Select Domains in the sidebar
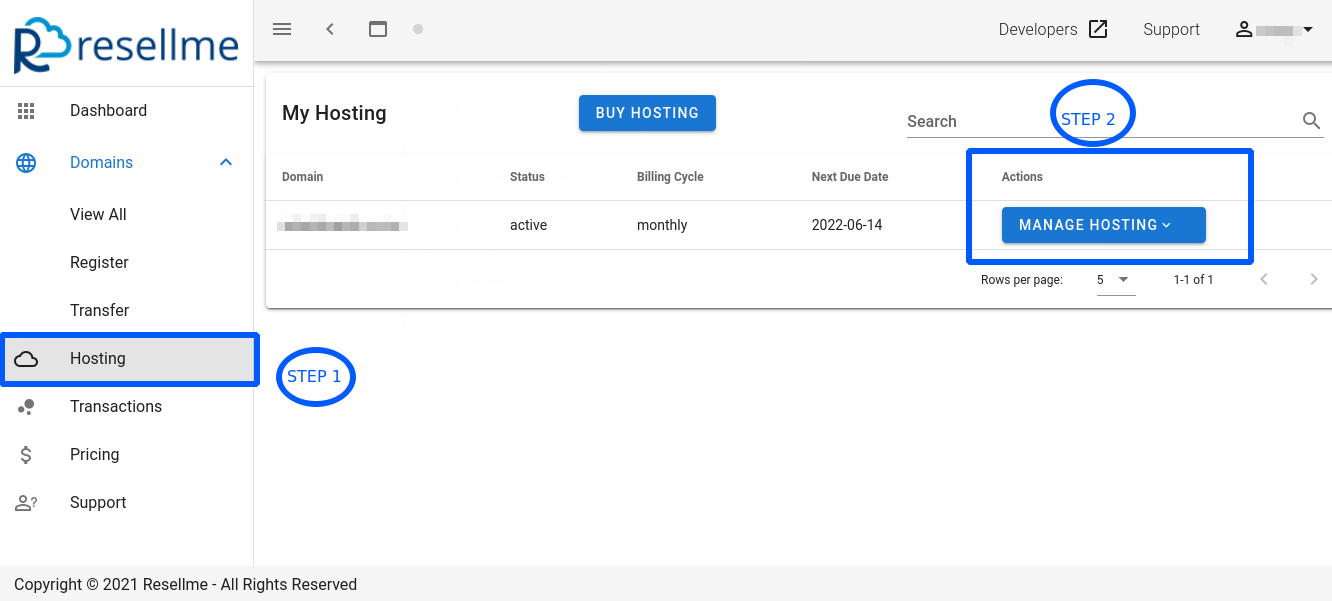 (101, 163)
